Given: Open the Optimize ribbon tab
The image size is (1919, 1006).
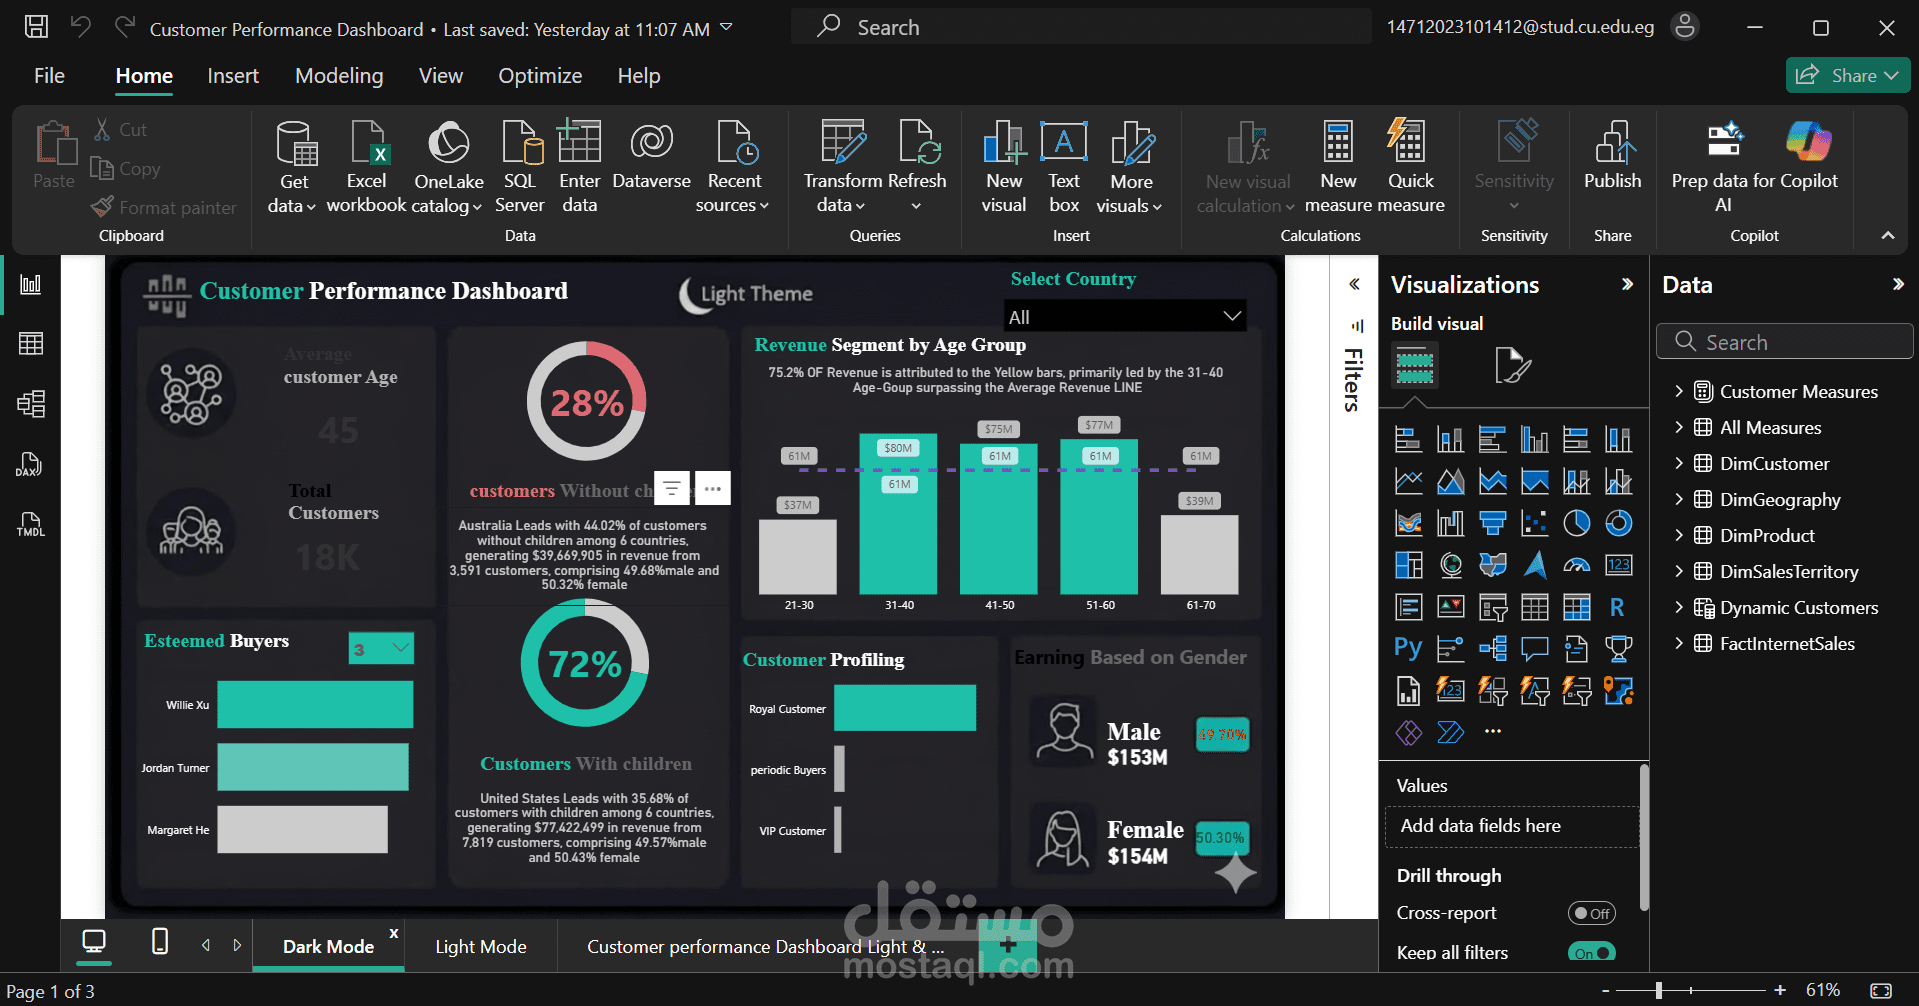Looking at the screenshot, I should 540,76.
